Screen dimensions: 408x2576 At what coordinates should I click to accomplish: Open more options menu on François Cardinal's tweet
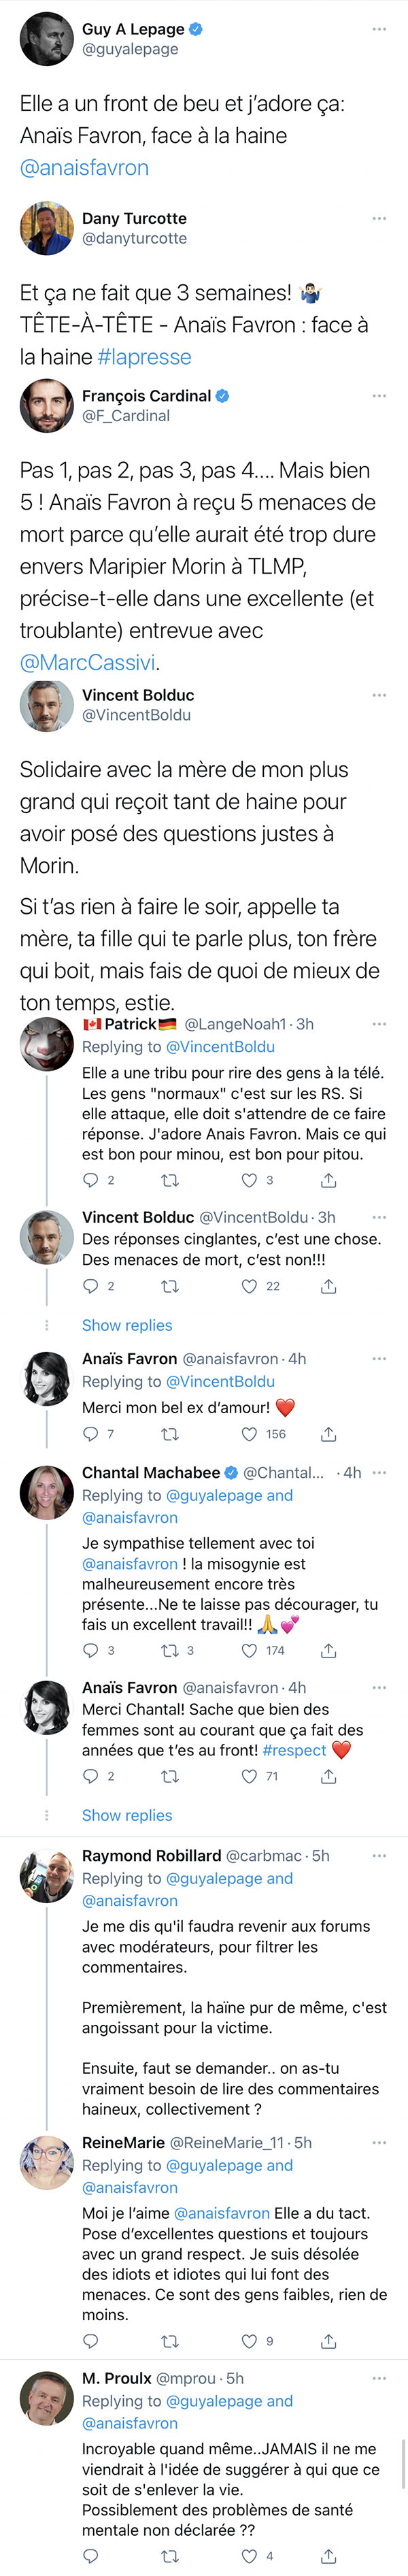(x=379, y=396)
